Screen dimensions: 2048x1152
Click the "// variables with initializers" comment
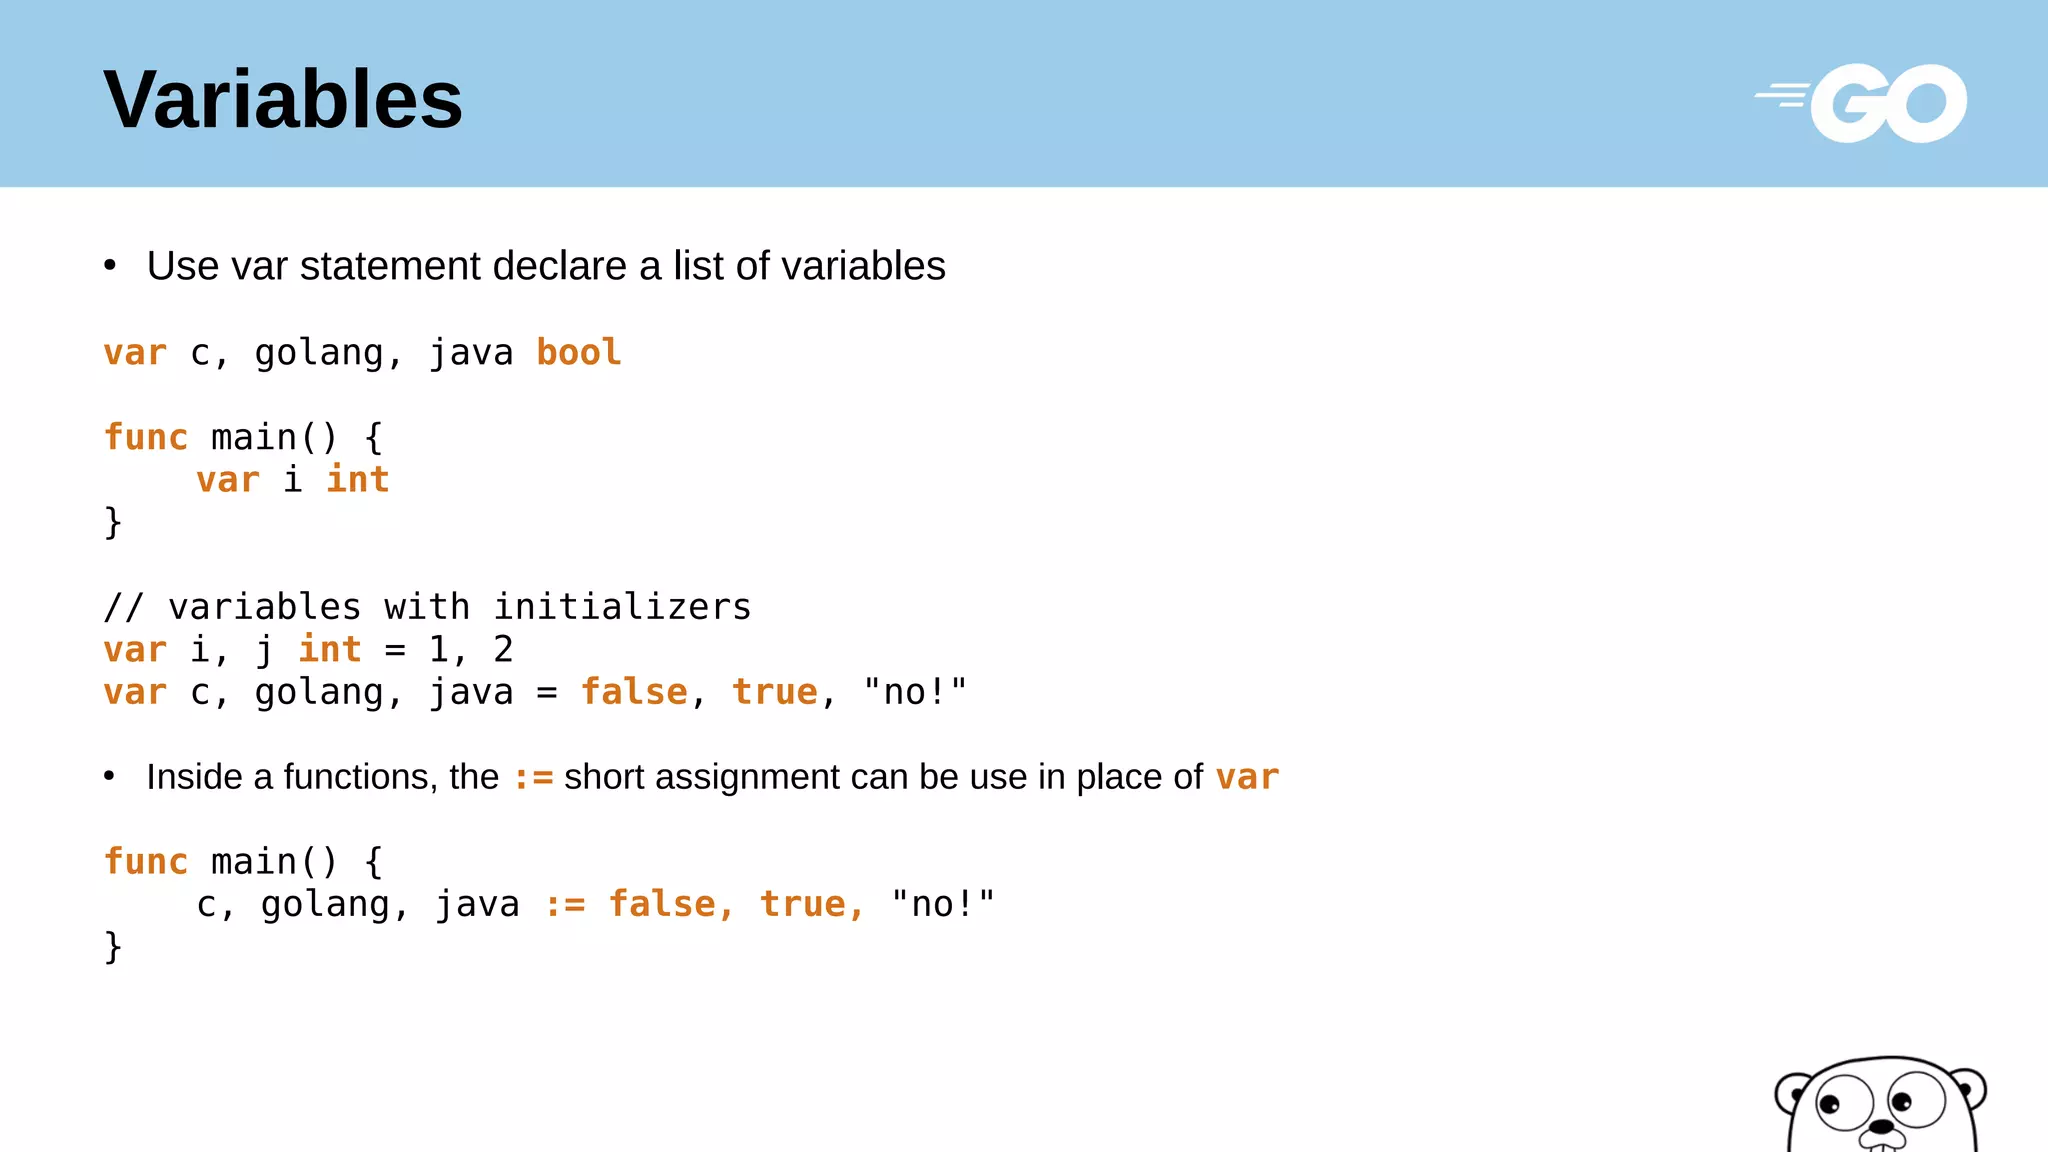click(427, 607)
